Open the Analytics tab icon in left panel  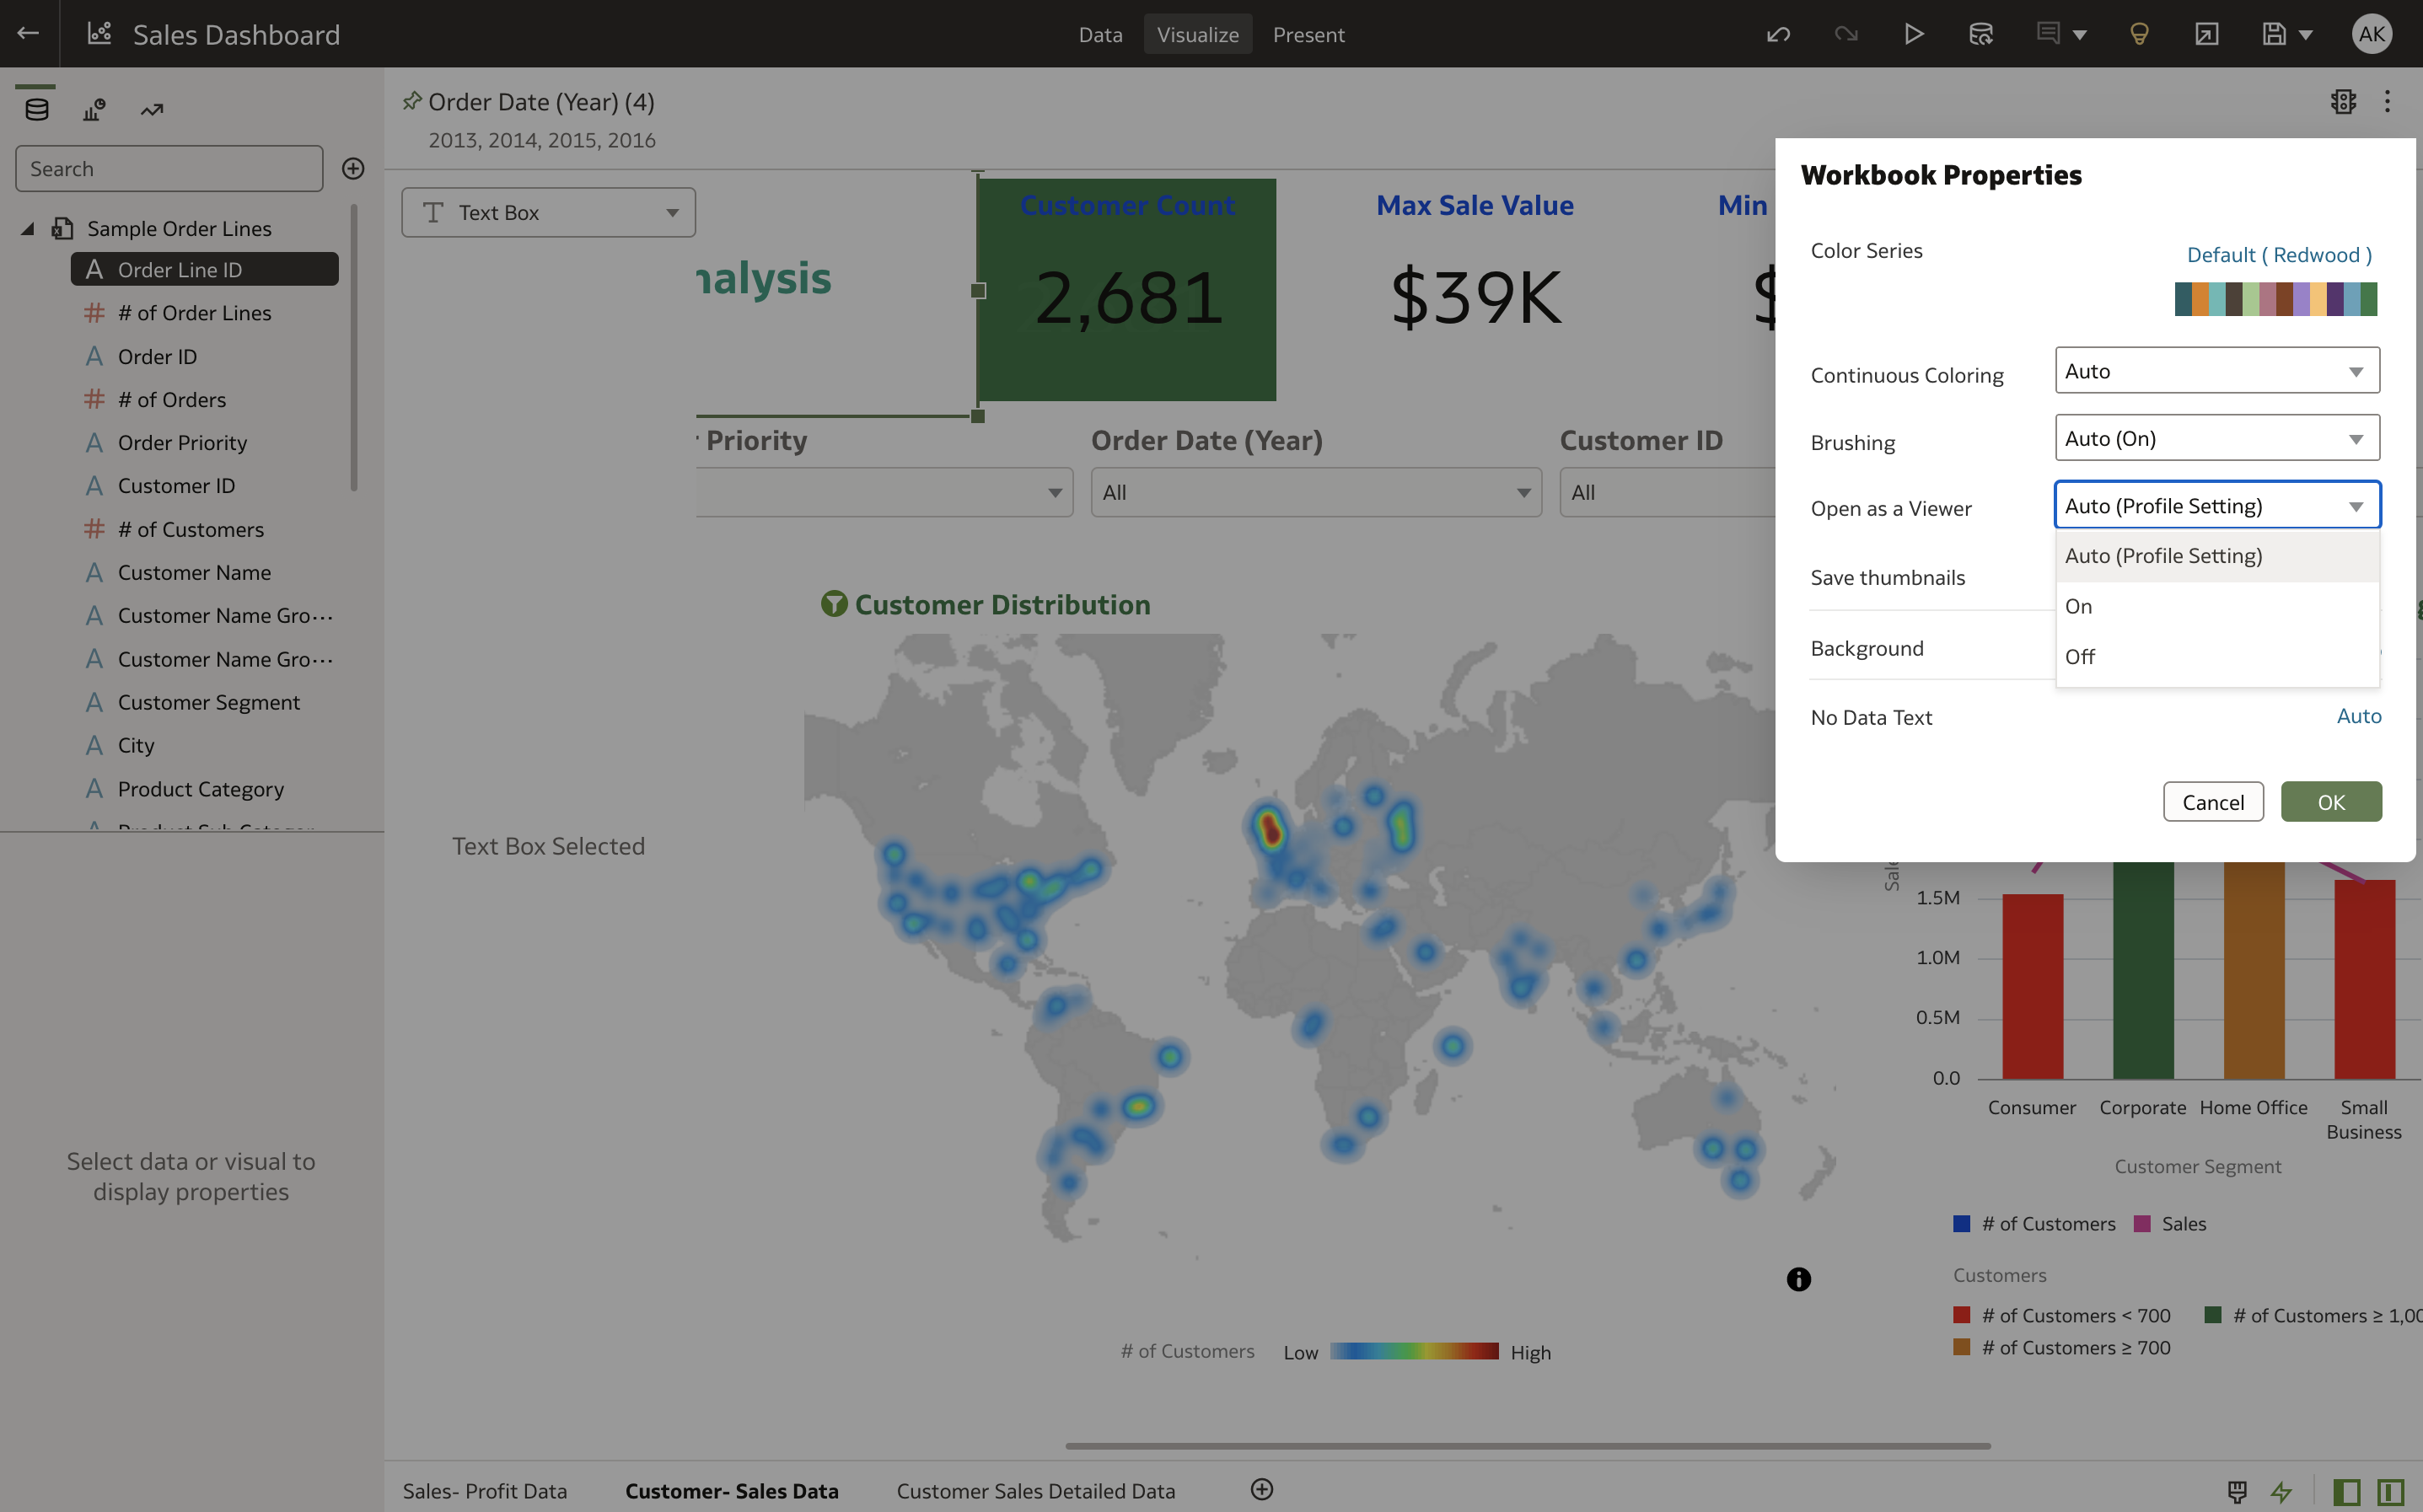[x=151, y=109]
